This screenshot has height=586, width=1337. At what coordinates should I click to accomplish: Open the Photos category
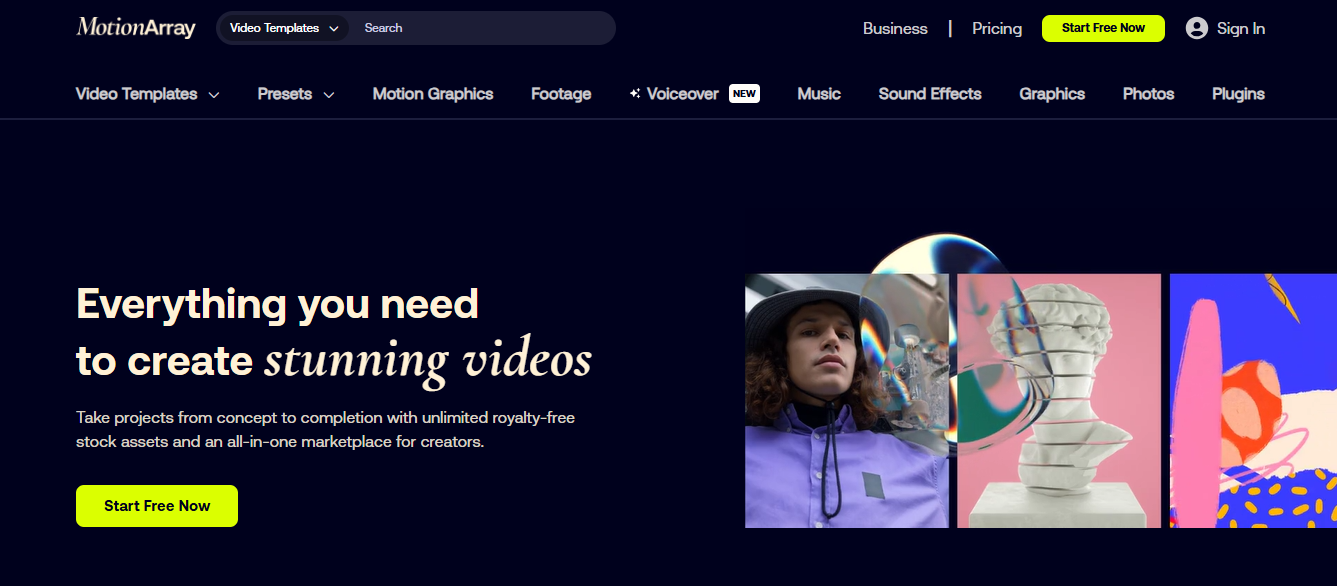(1147, 93)
